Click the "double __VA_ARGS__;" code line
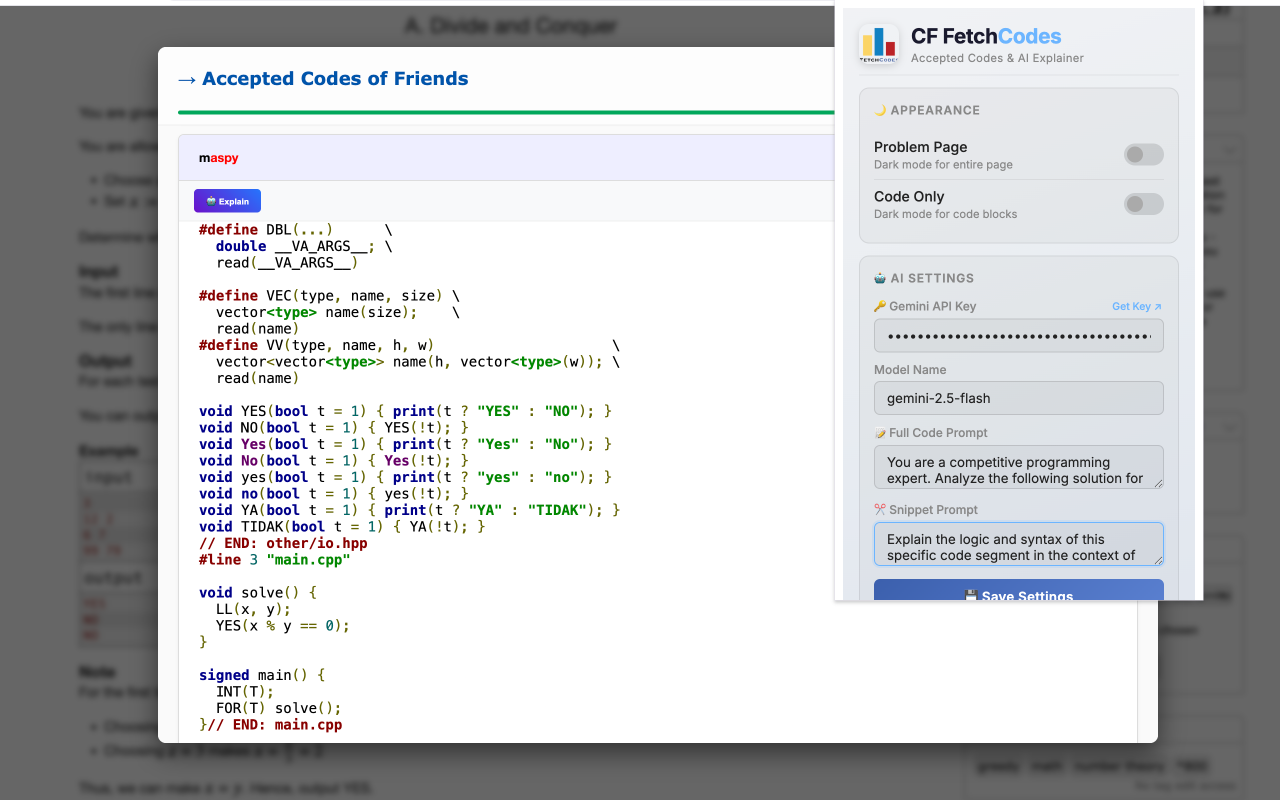The image size is (1280, 800). point(304,246)
